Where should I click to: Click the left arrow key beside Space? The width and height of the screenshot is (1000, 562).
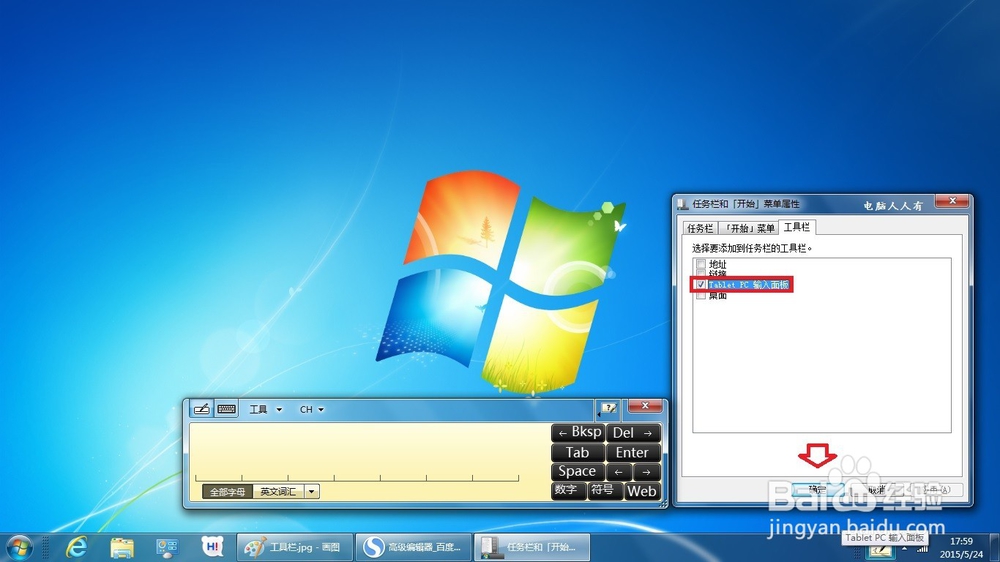[x=619, y=472]
